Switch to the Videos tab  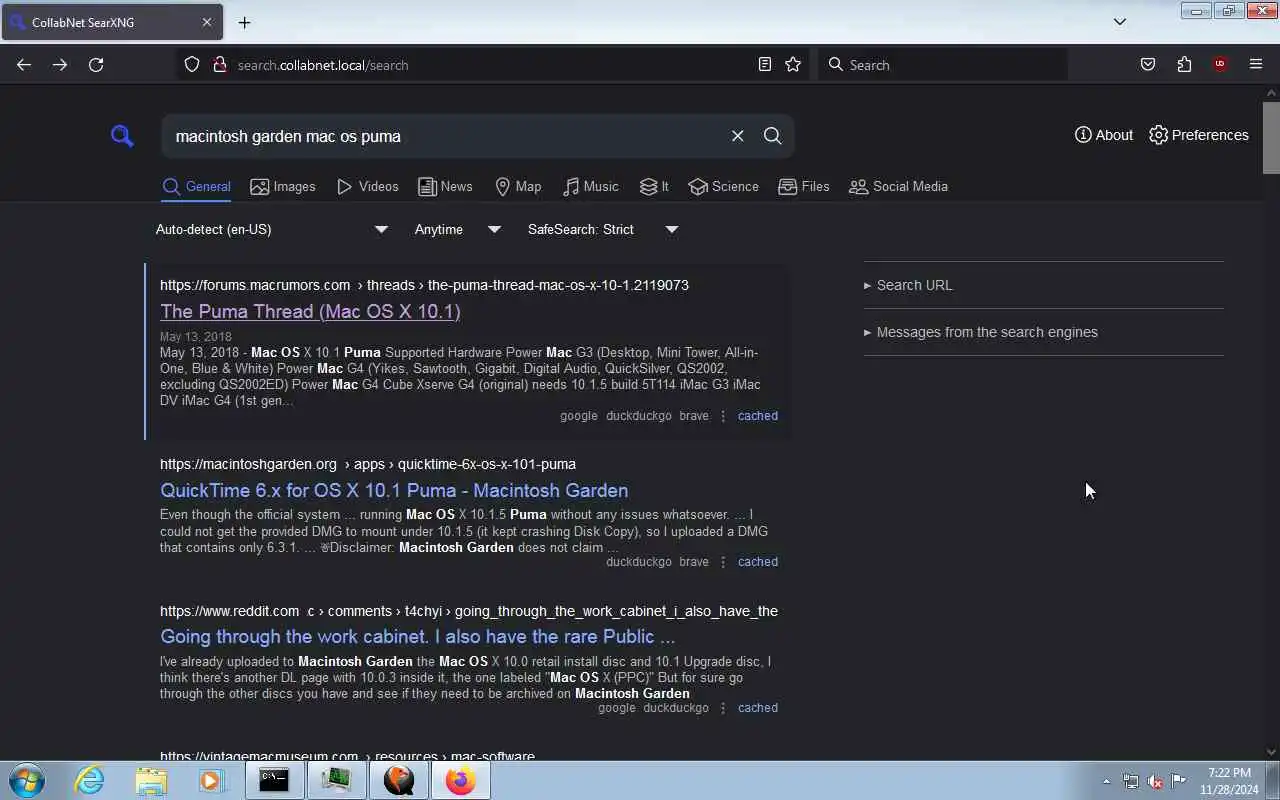click(x=368, y=187)
